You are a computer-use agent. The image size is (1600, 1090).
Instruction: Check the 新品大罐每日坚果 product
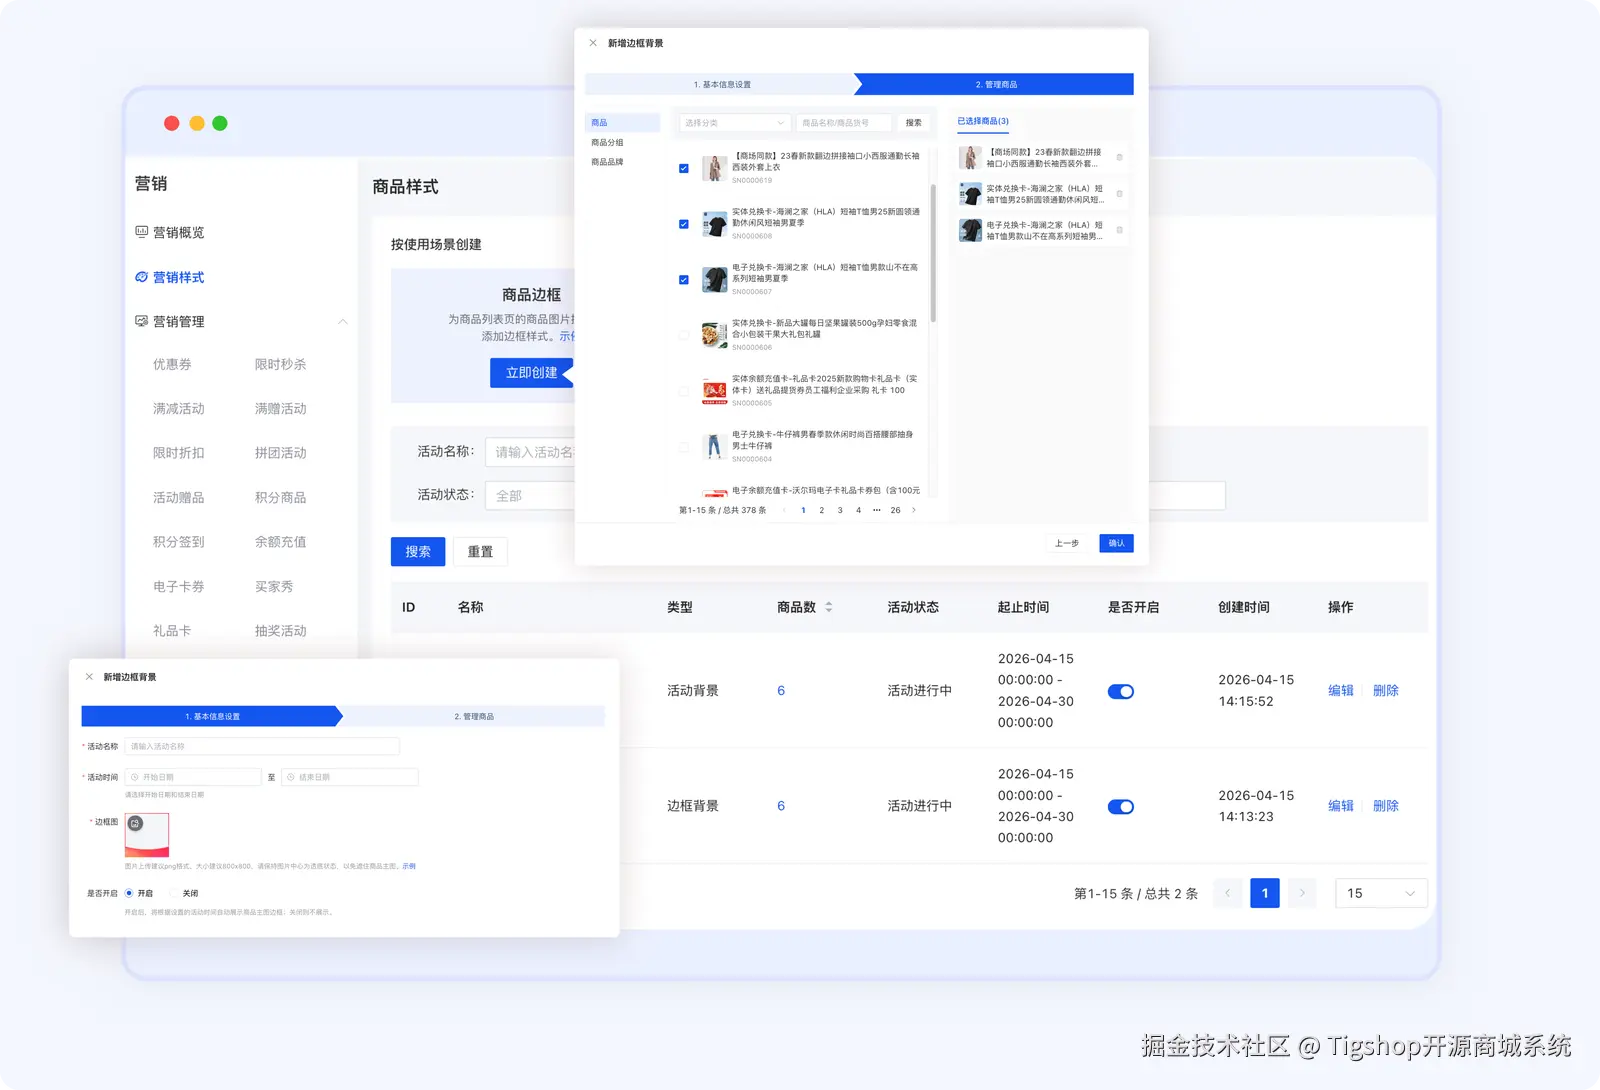[684, 335]
